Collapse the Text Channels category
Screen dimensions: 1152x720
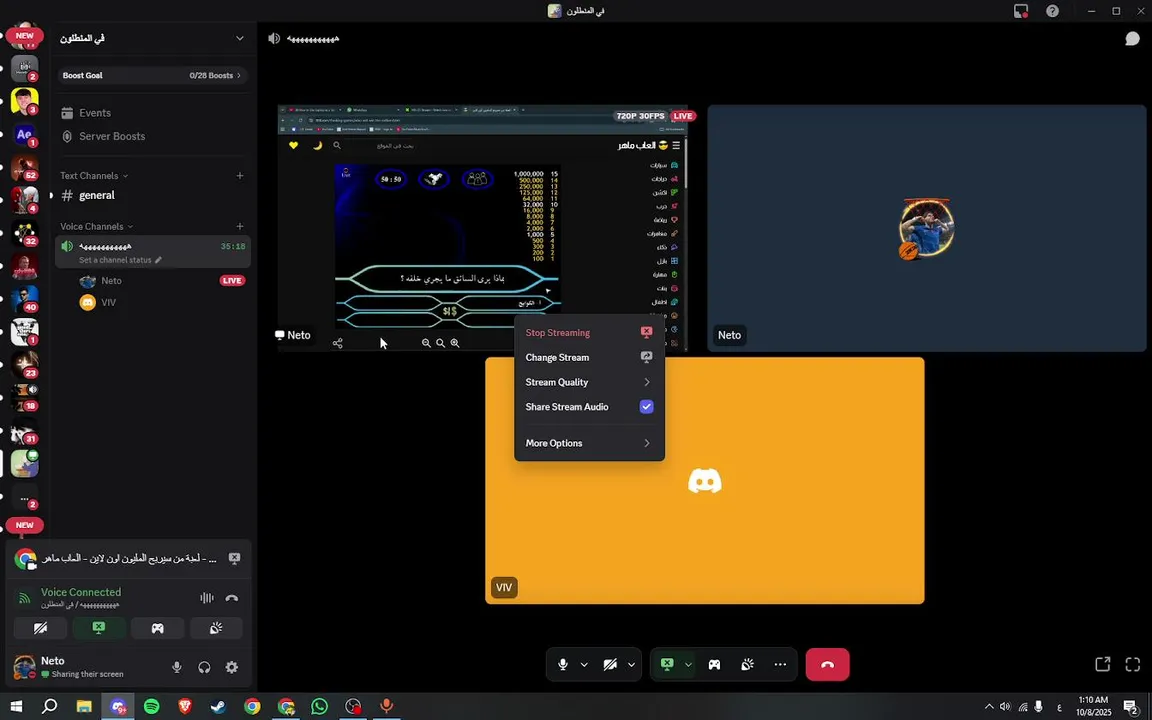pyautogui.click(x=94, y=176)
